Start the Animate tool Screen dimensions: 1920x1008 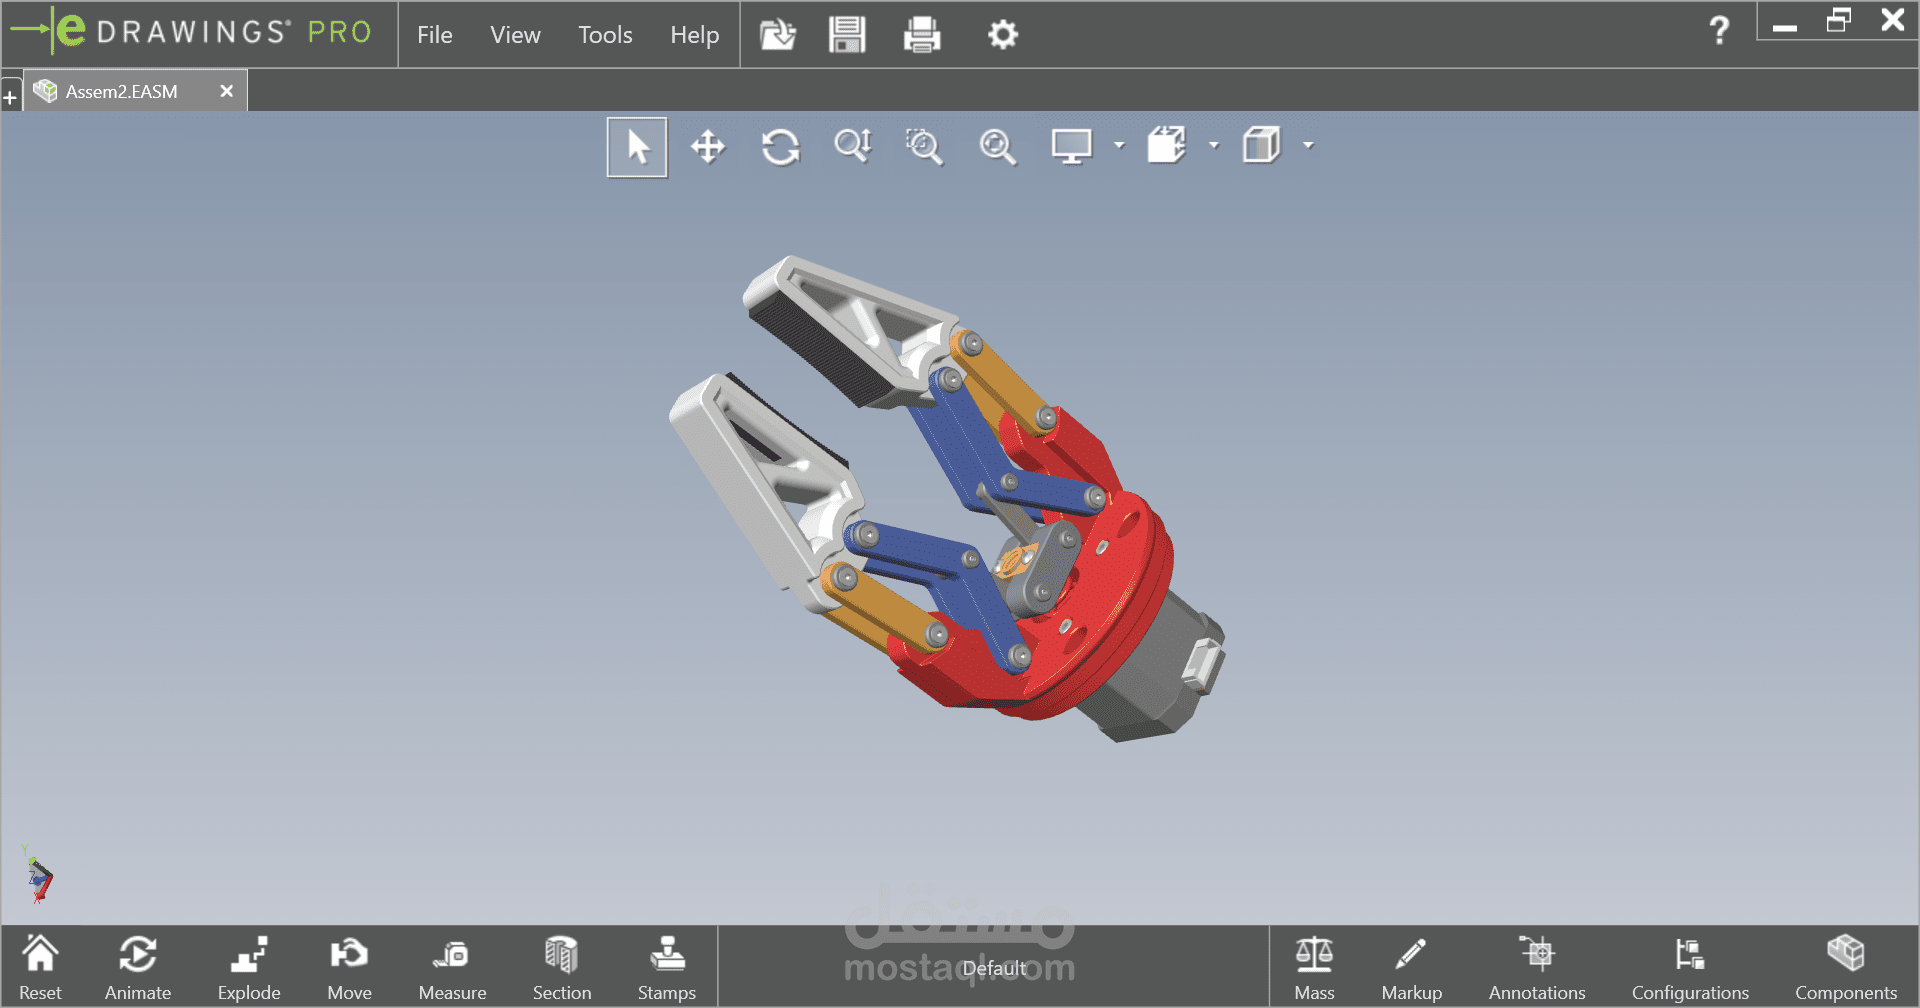pyautogui.click(x=138, y=967)
